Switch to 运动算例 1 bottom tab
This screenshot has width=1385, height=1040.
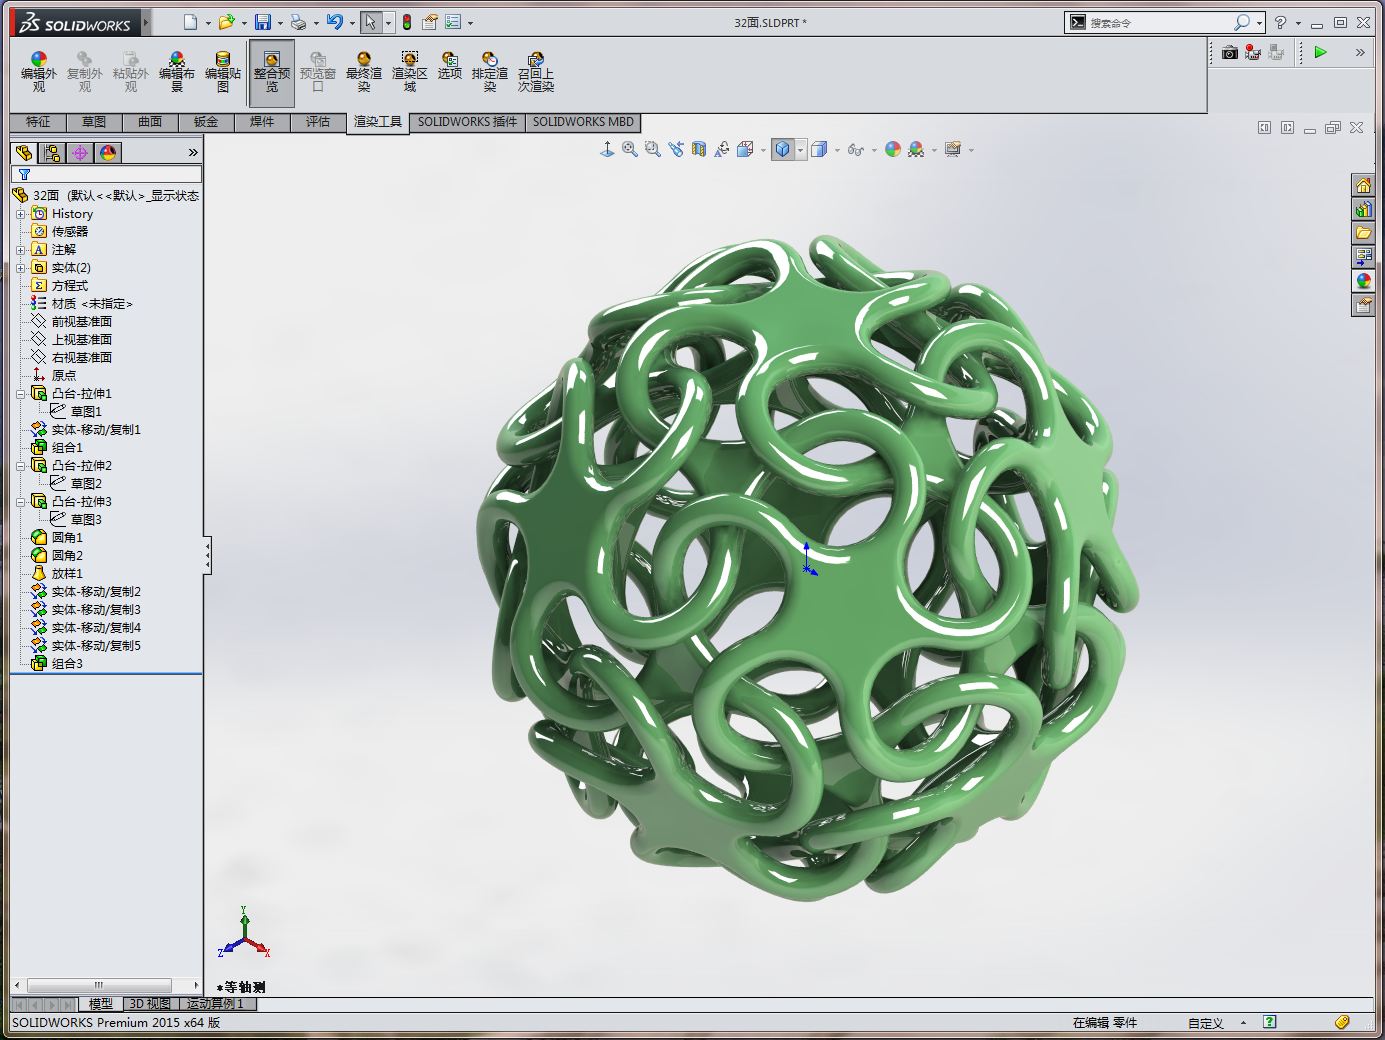point(216,1003)
